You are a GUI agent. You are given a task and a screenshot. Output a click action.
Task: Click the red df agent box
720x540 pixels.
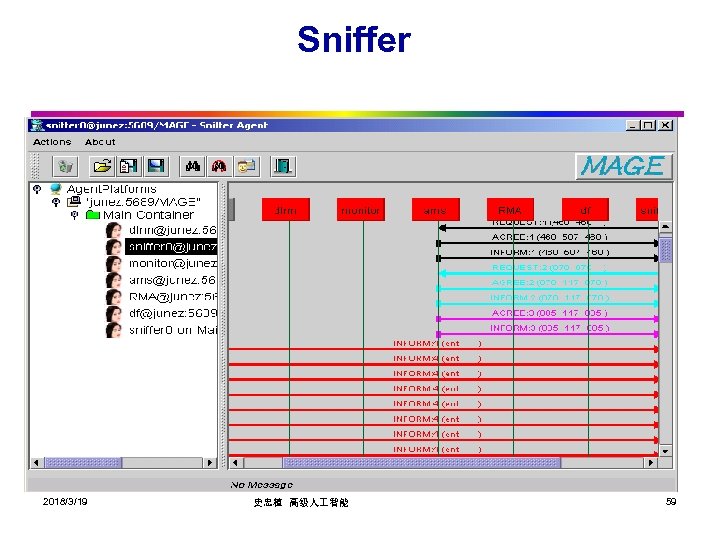coord(585,210)
